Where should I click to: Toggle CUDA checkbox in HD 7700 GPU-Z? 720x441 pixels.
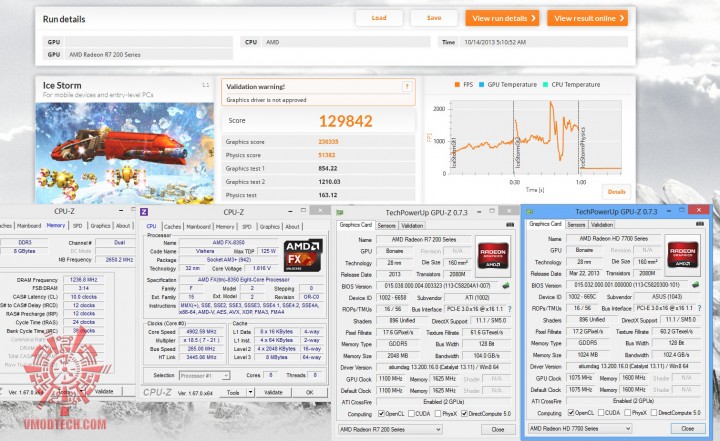pyautogui.click(x=601, y=413)
